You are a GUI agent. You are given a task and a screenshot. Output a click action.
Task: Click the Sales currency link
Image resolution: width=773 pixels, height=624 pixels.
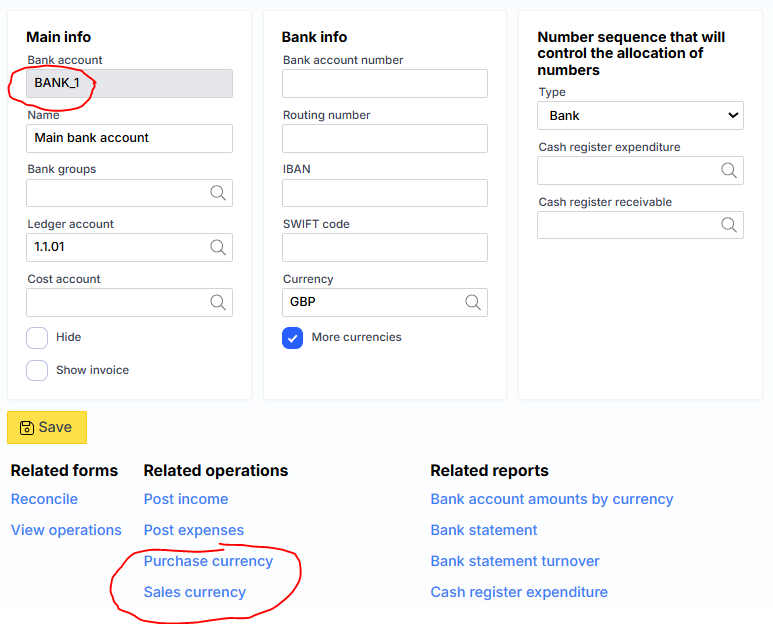click(195, 592)
